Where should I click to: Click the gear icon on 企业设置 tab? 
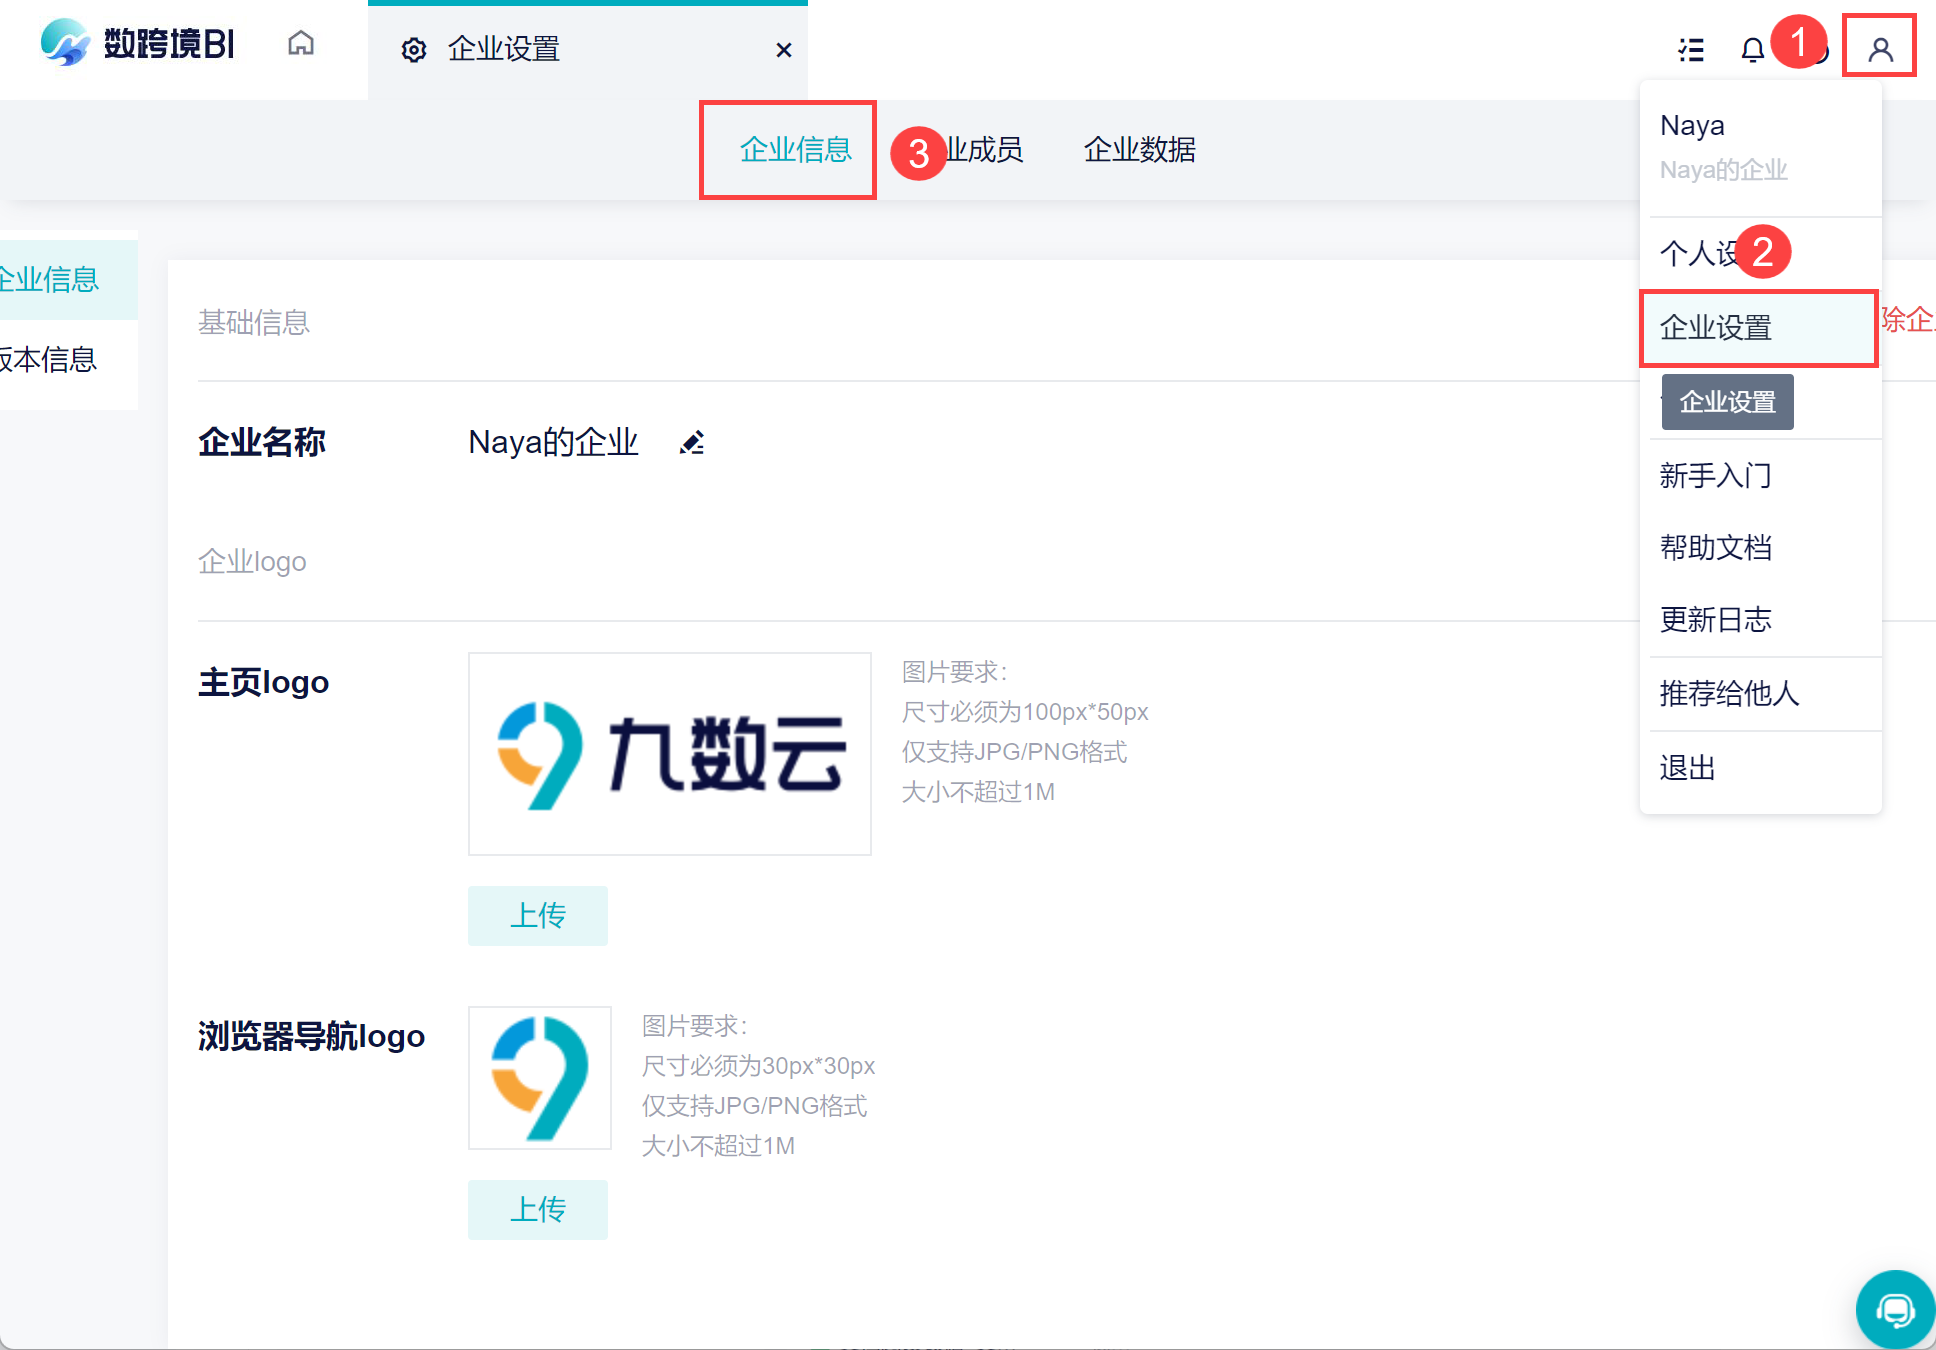point(414,50)
